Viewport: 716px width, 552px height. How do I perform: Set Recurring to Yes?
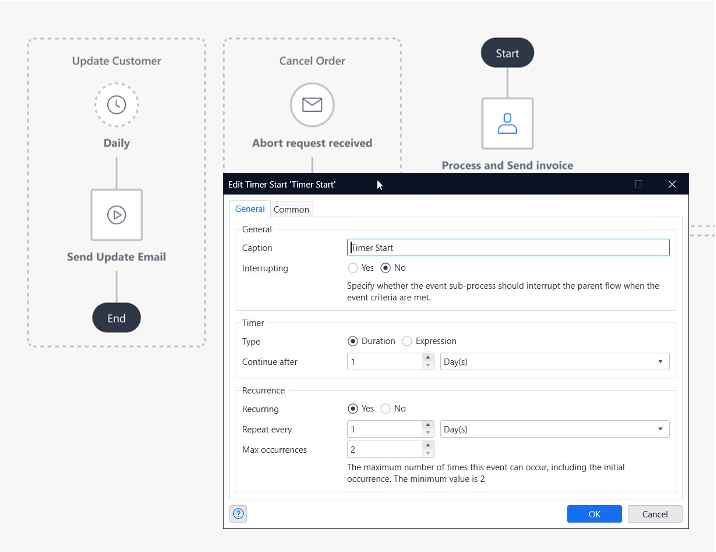353,409
